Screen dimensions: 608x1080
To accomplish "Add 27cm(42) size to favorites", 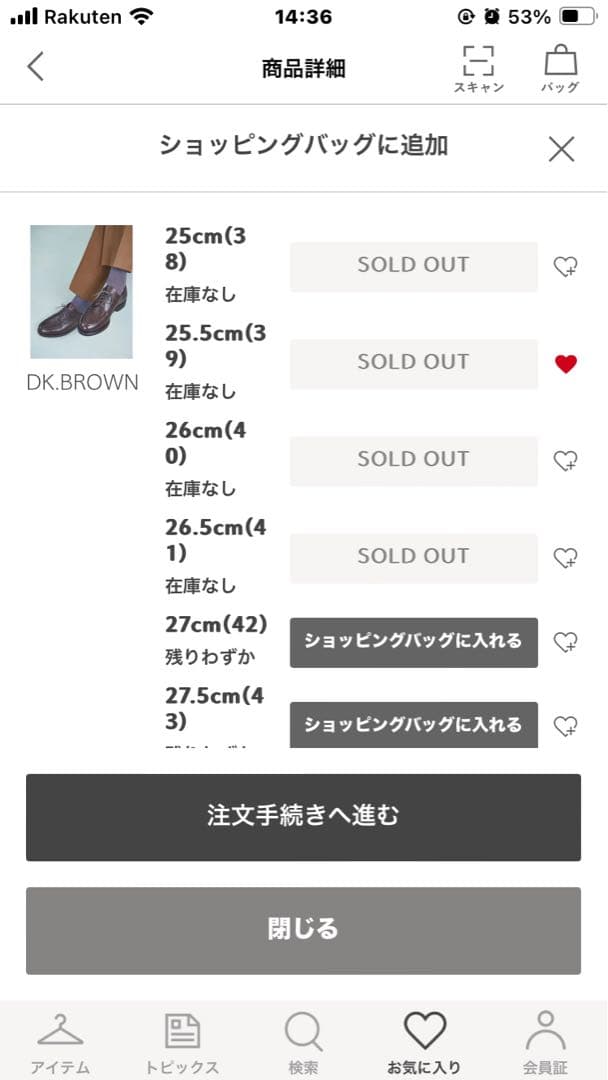I will (x=566, y=642).
